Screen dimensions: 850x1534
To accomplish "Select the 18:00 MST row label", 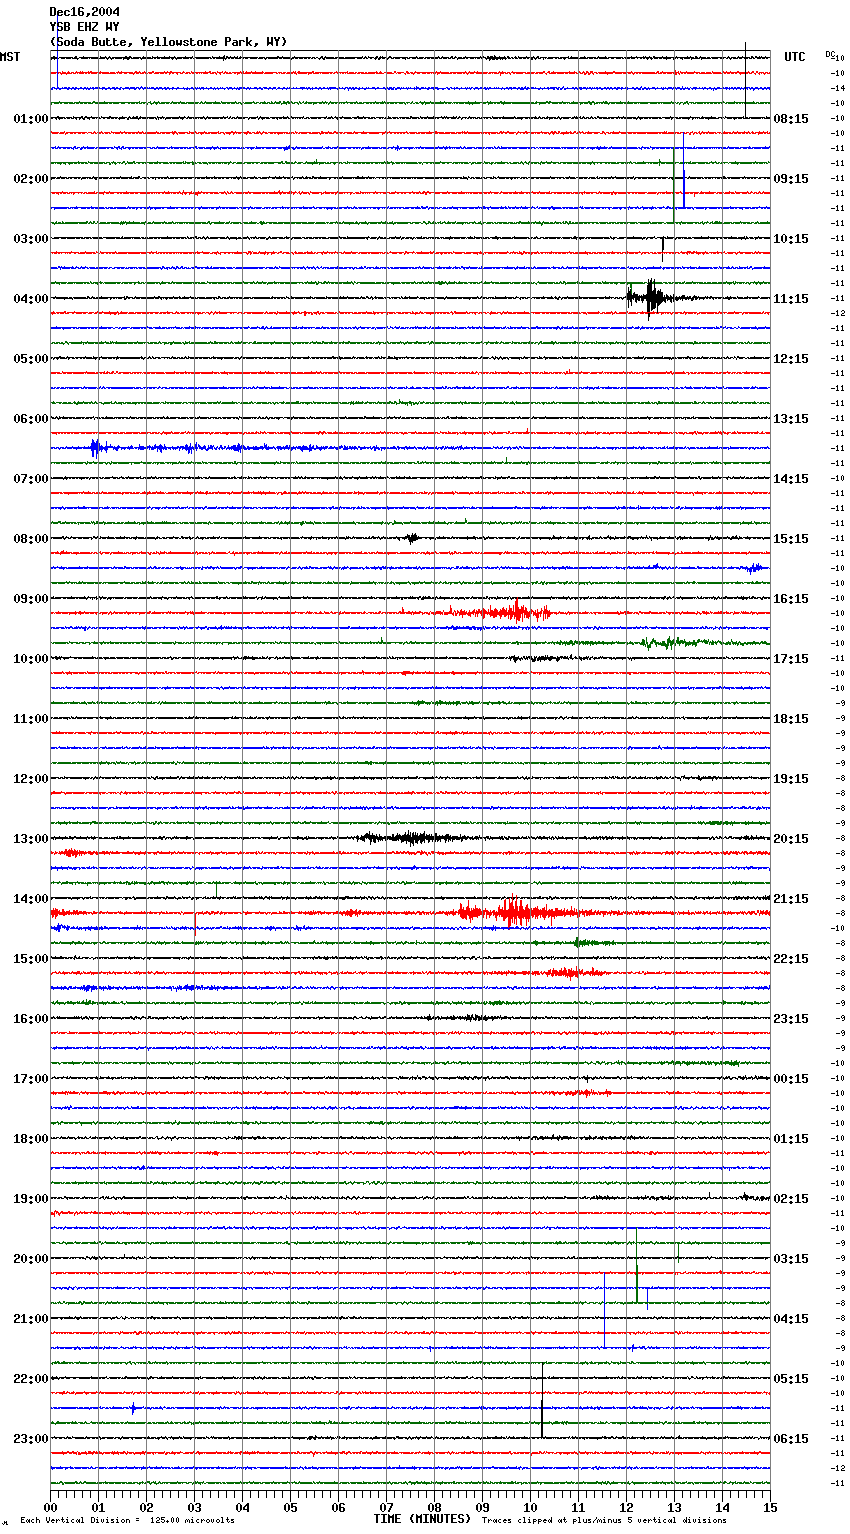I will coord(31,1139).
